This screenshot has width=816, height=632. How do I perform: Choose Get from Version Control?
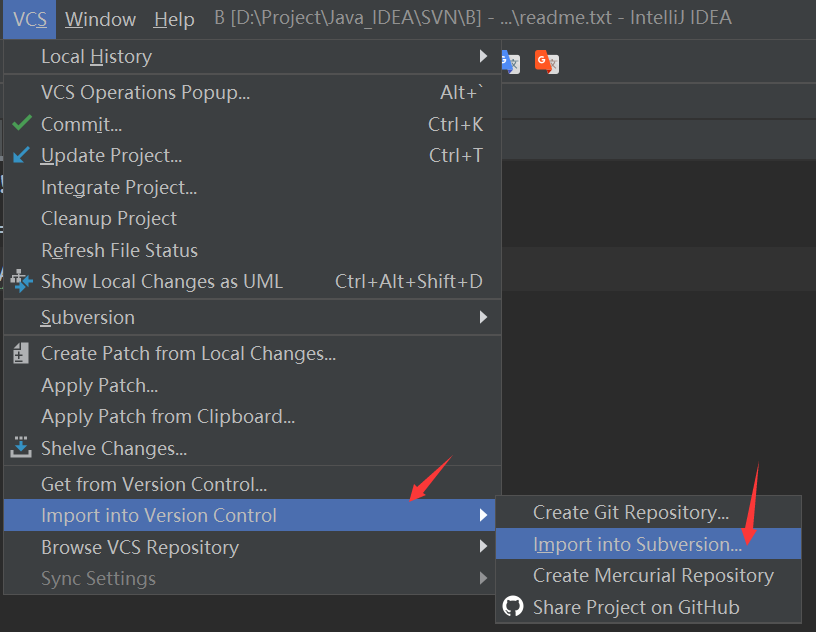154,484
